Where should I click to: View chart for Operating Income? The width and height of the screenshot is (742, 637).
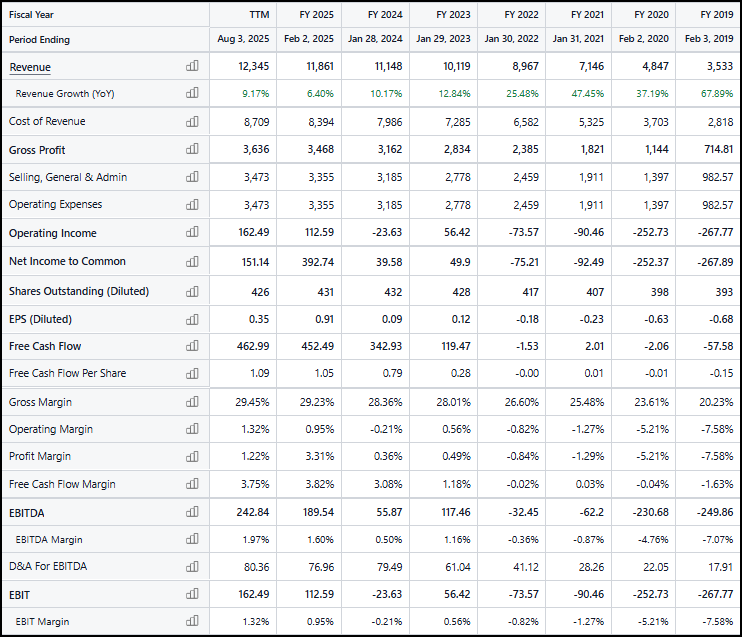point(192,232)
